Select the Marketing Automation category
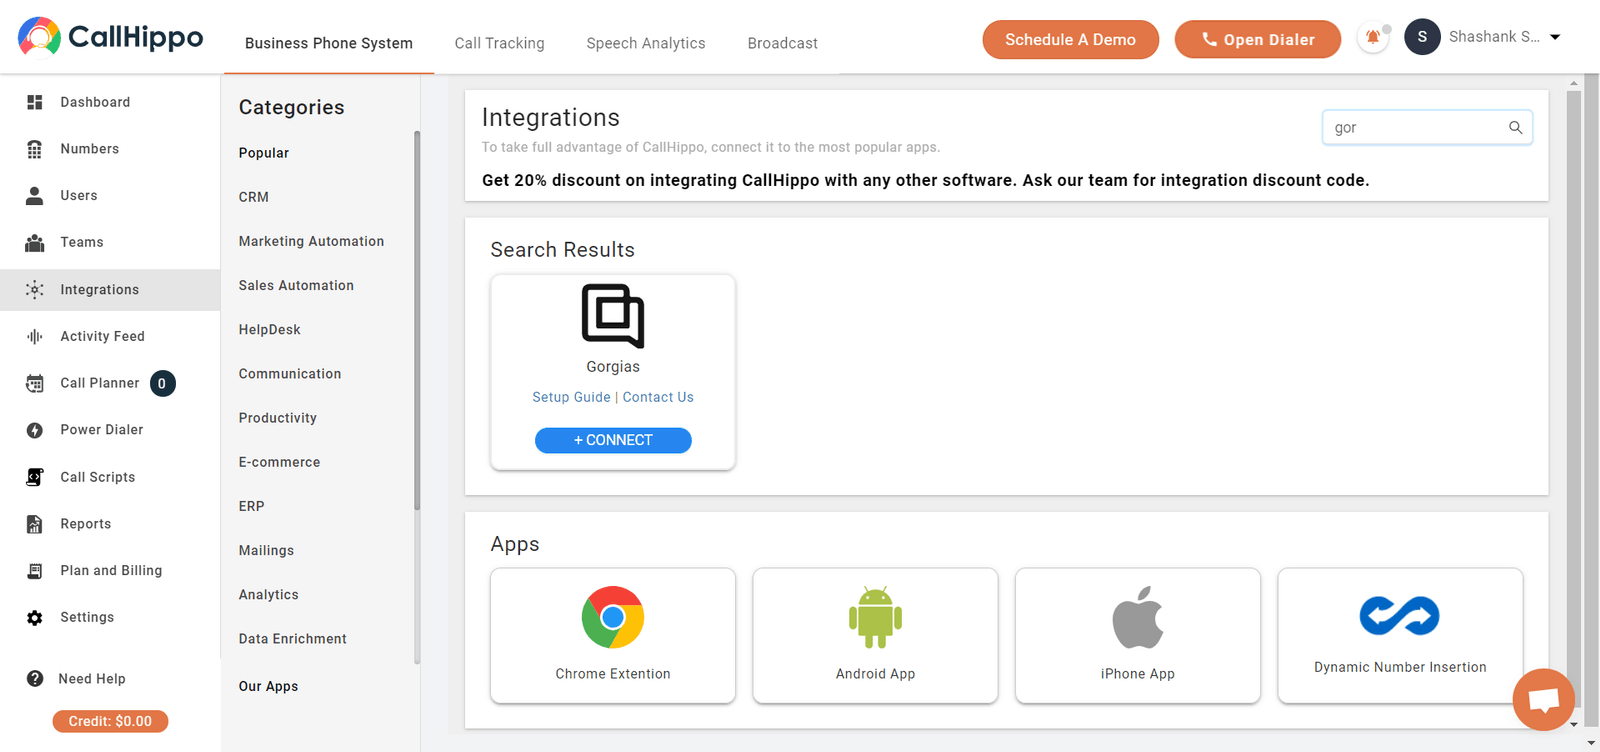 click(311, 241)
